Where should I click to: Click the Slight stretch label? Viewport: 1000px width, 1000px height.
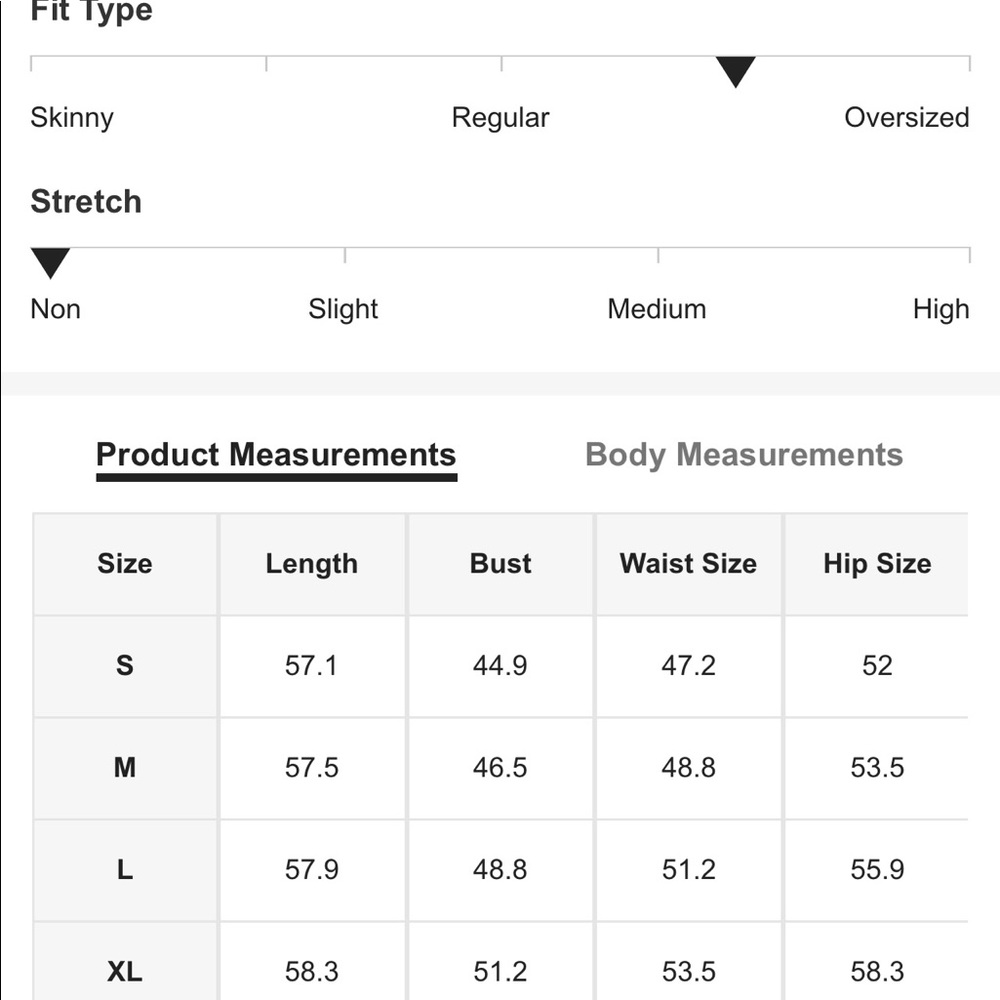click(343, 309)
